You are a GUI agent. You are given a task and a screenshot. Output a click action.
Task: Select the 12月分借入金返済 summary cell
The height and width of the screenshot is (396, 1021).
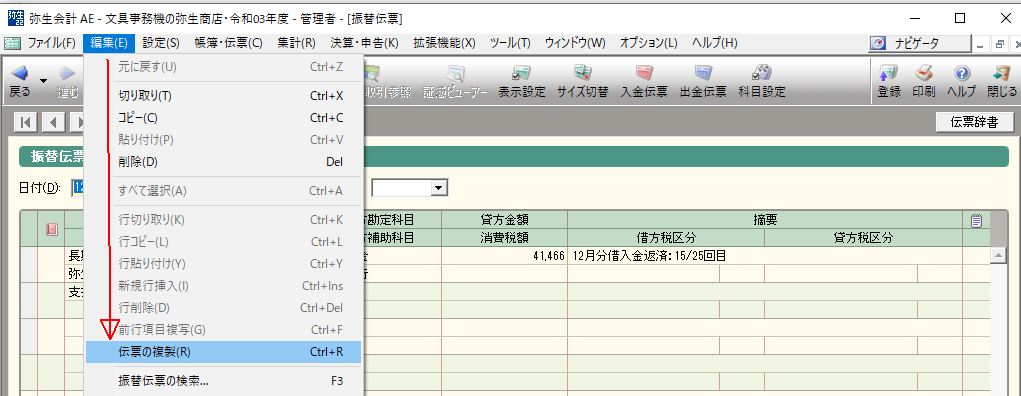tap(765, 256)
